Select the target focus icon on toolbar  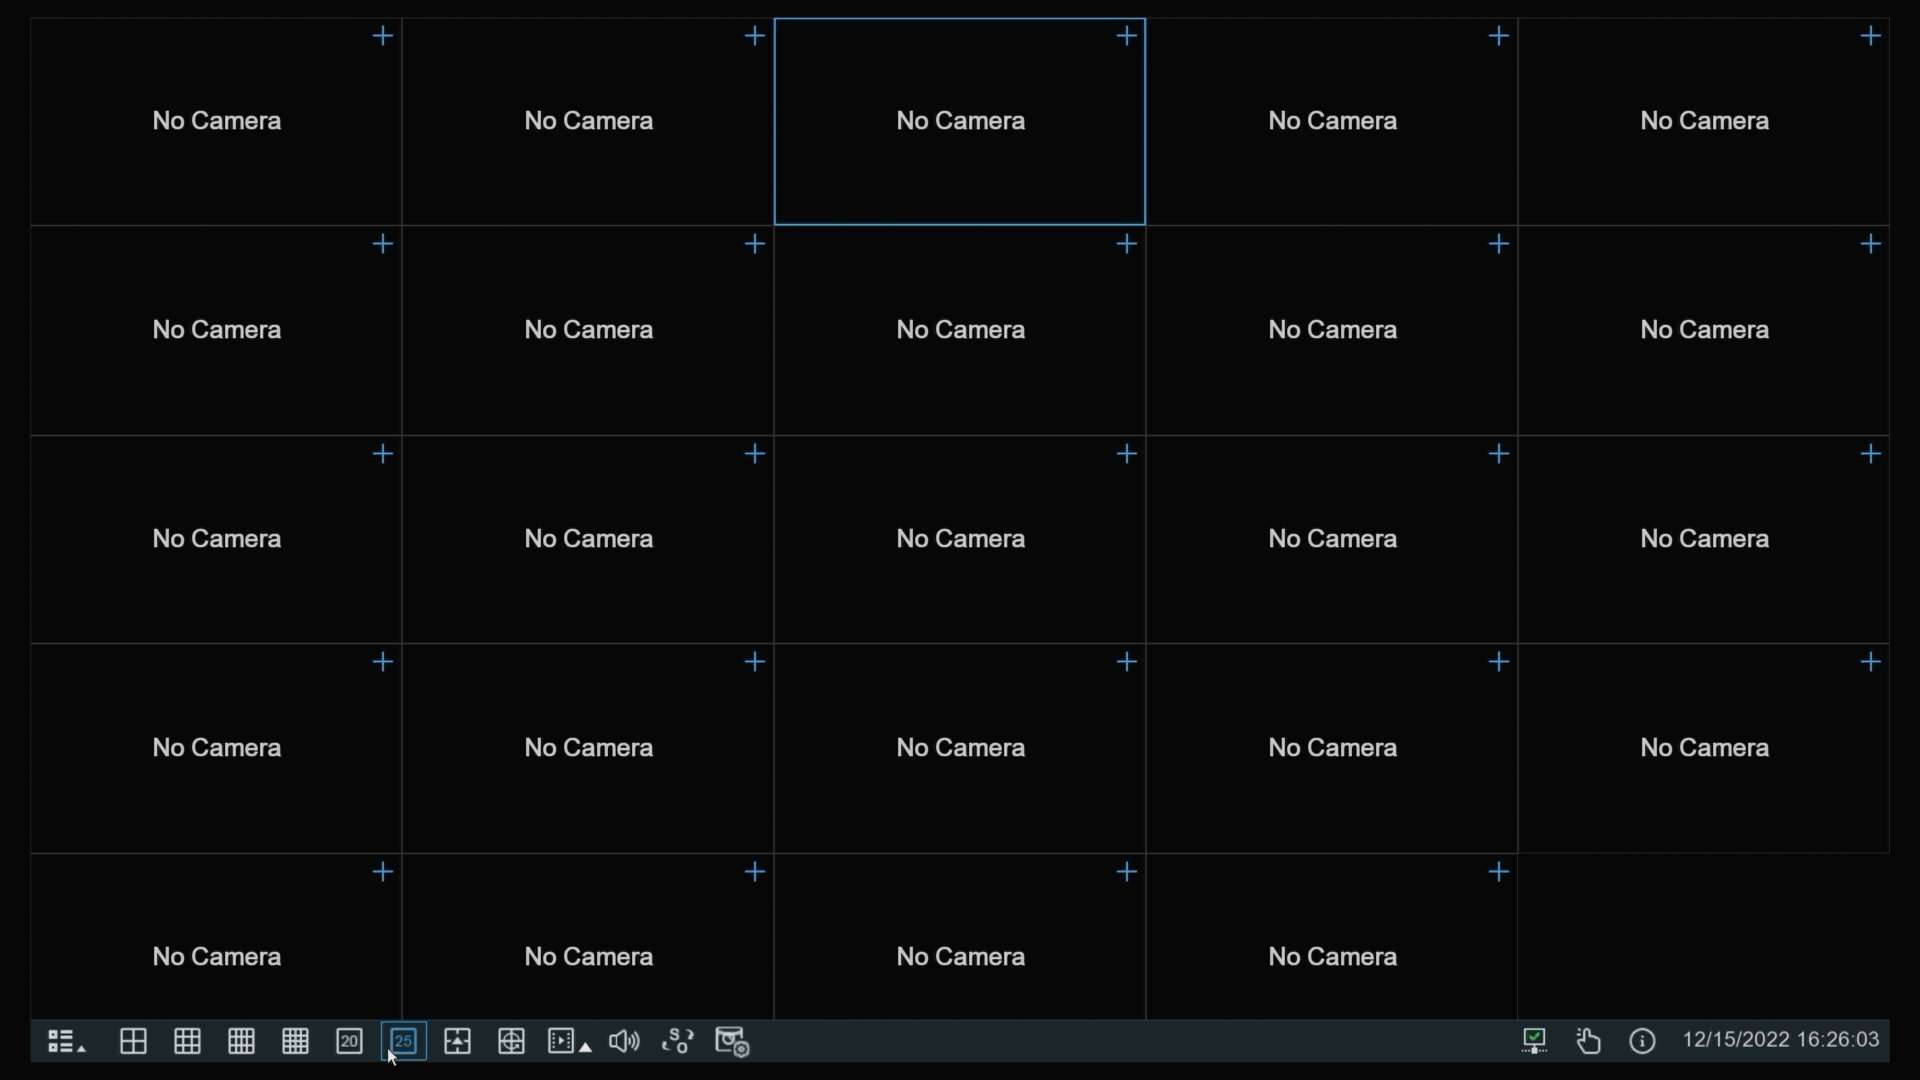point(511,1042)
